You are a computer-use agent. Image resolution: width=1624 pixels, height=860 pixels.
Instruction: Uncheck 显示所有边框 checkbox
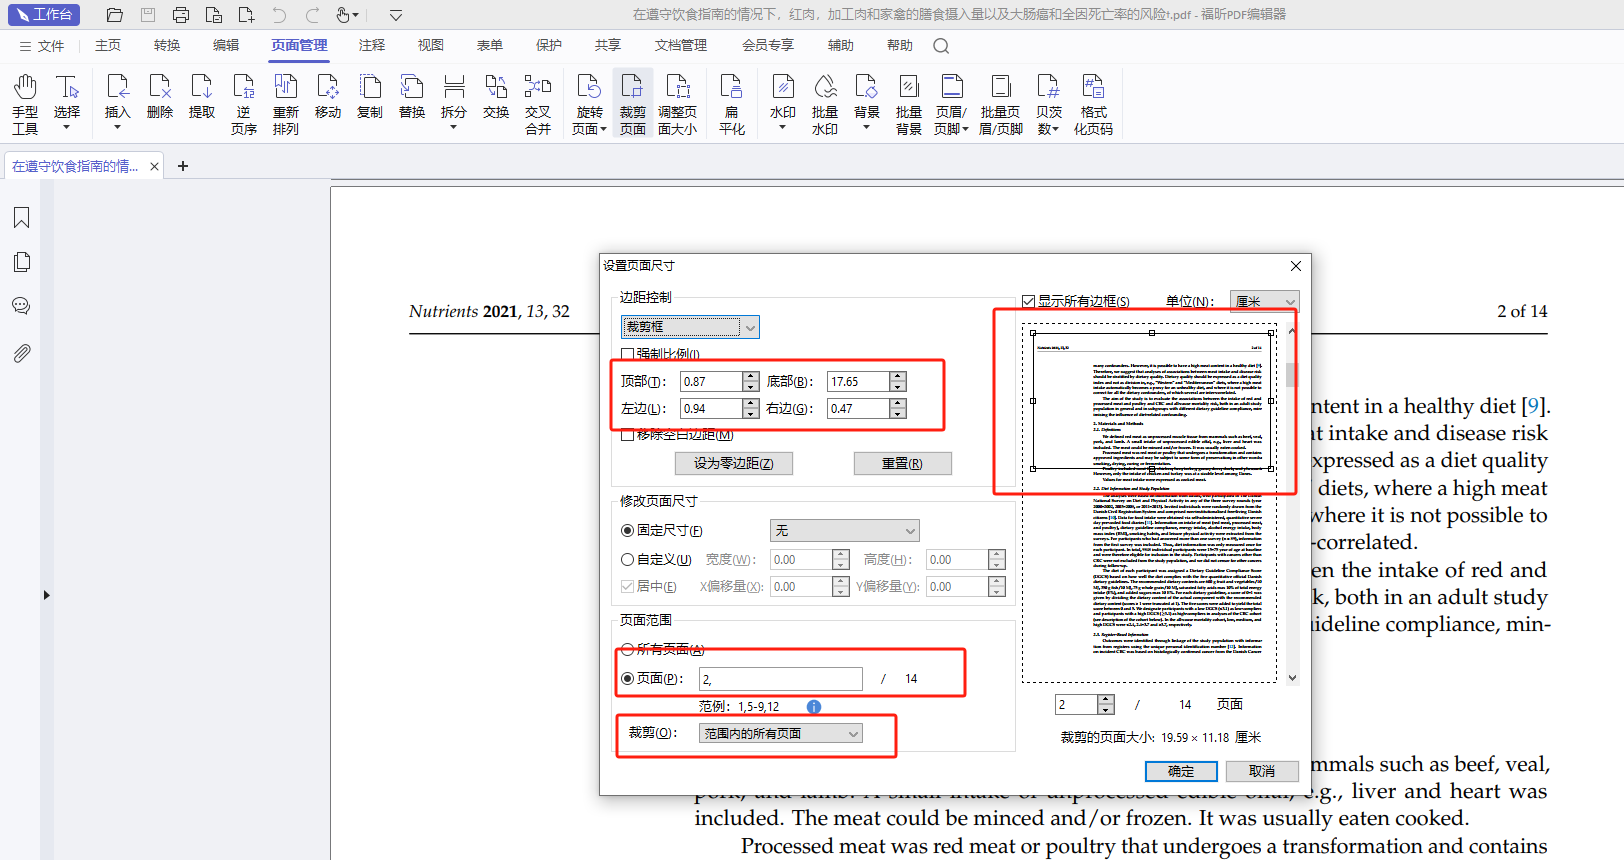[1028, 301]
